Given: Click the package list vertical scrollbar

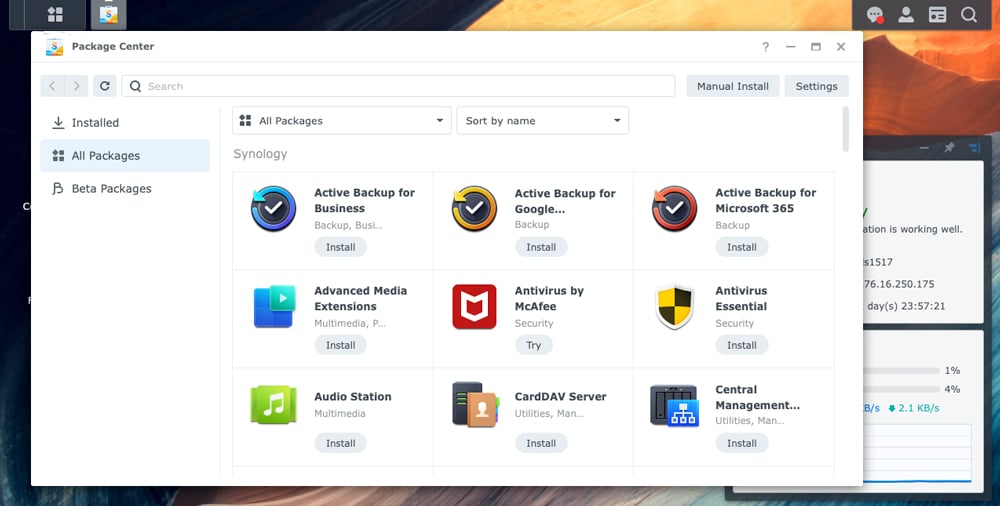Looking at the screenshot, I should tap(846, 129).
